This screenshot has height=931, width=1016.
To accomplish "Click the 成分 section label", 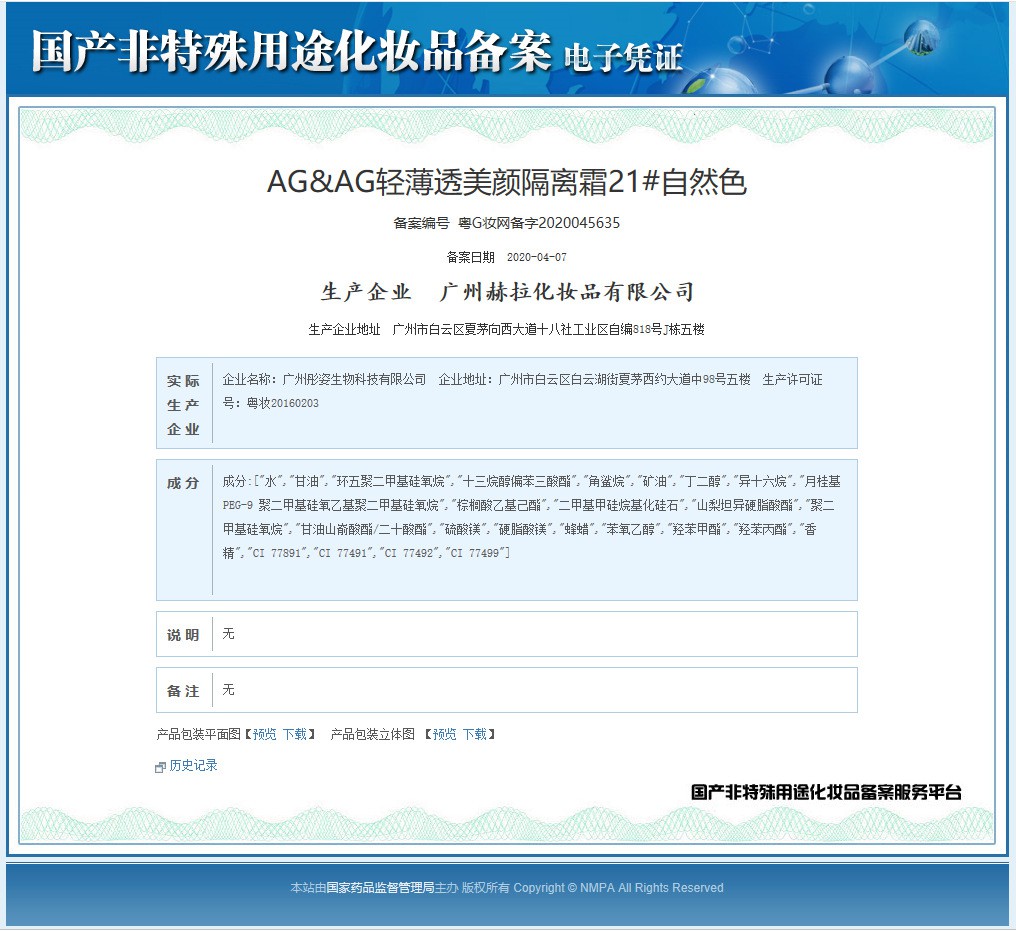I will [183, 483].
